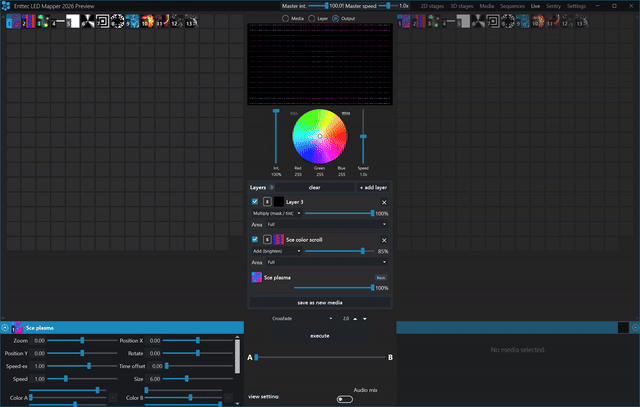Viewport: 640px width, 407px height.
Task: Adjust Master int. slider
Action: pos(318,6)
